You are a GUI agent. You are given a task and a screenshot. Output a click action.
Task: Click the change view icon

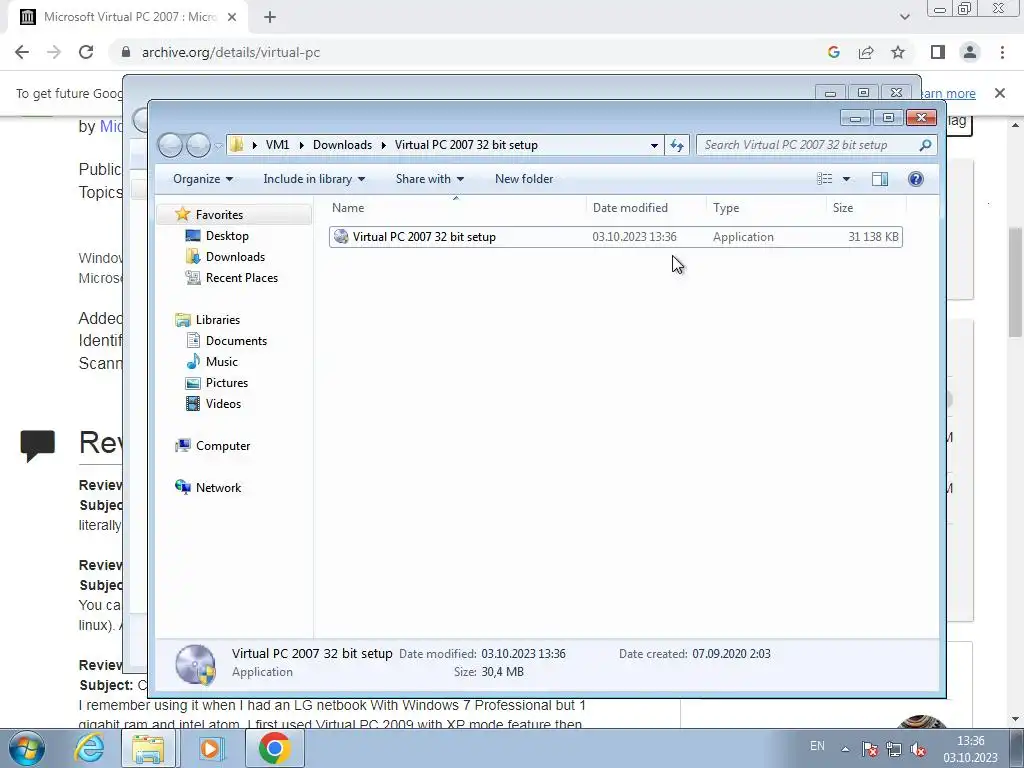pyautogui.click(x=825, y=179)
